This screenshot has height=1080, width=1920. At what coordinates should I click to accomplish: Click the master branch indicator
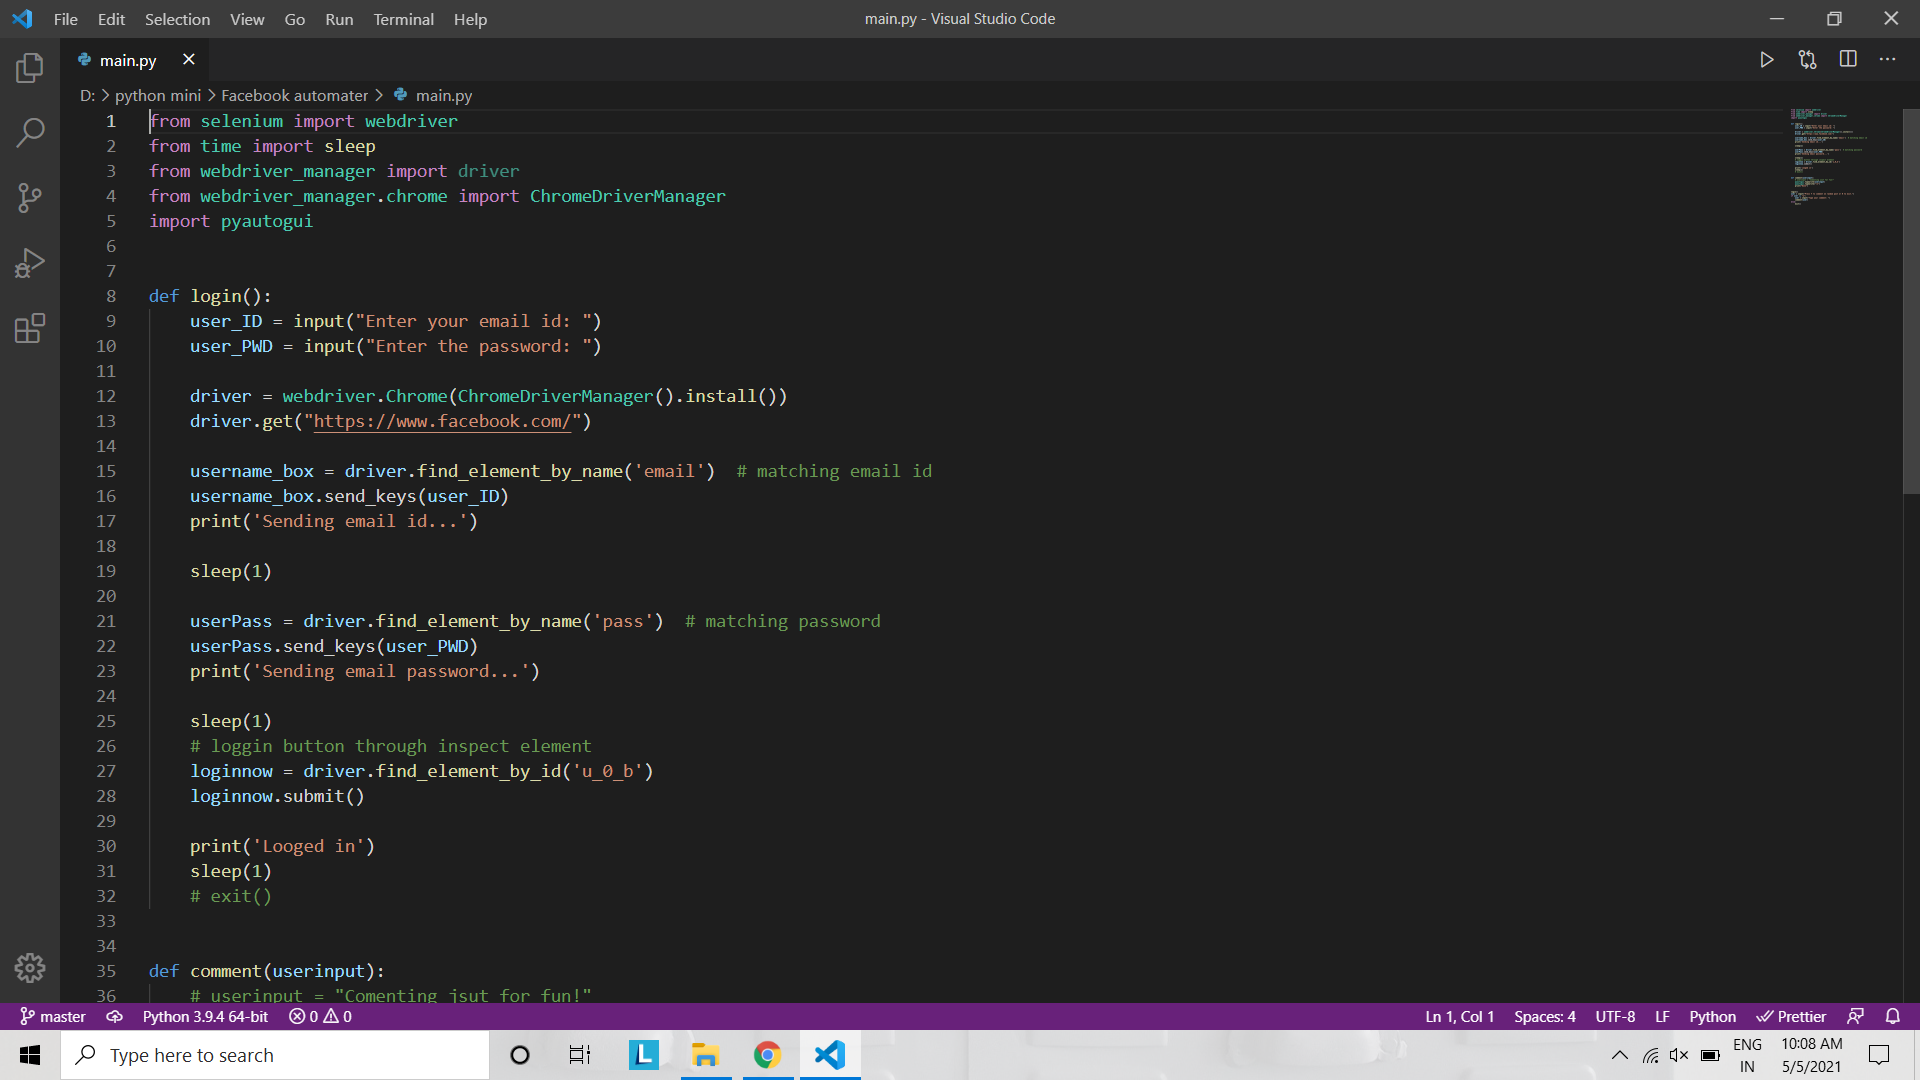coord(54,1016)
